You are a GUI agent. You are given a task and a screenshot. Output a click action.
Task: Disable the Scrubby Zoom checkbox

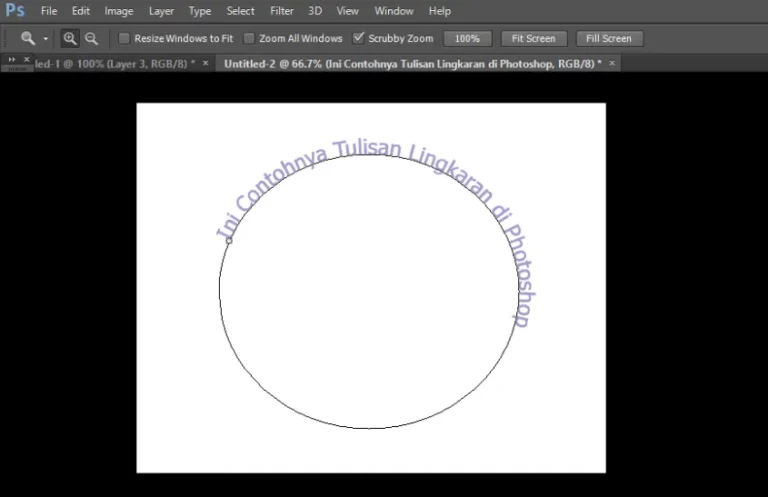point(359,38)
